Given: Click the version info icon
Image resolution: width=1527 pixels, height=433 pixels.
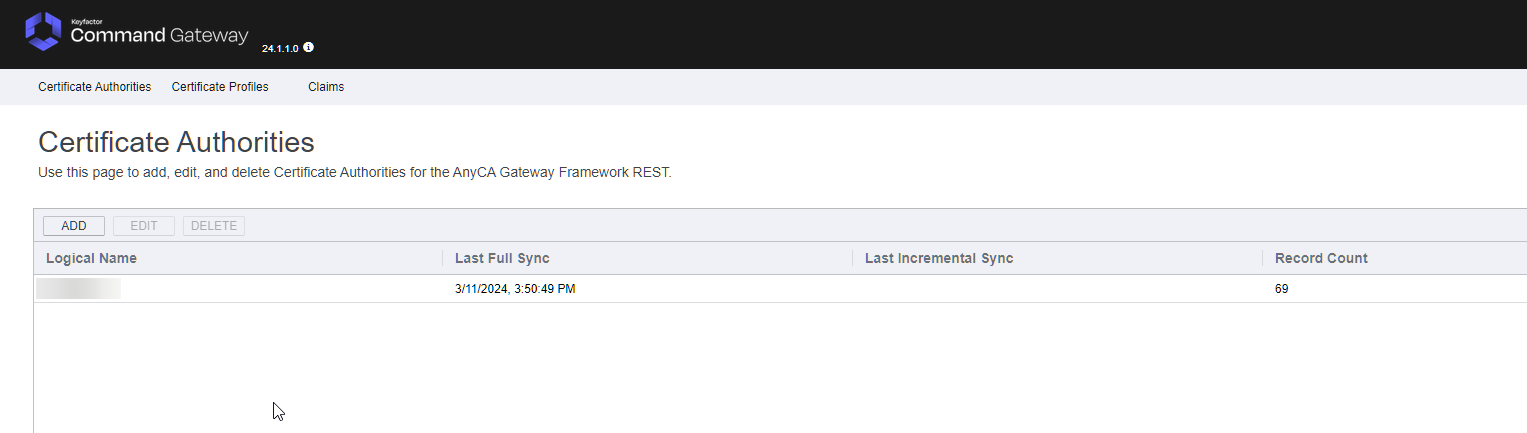Looking at the screenshot, I should pos(308,47).
